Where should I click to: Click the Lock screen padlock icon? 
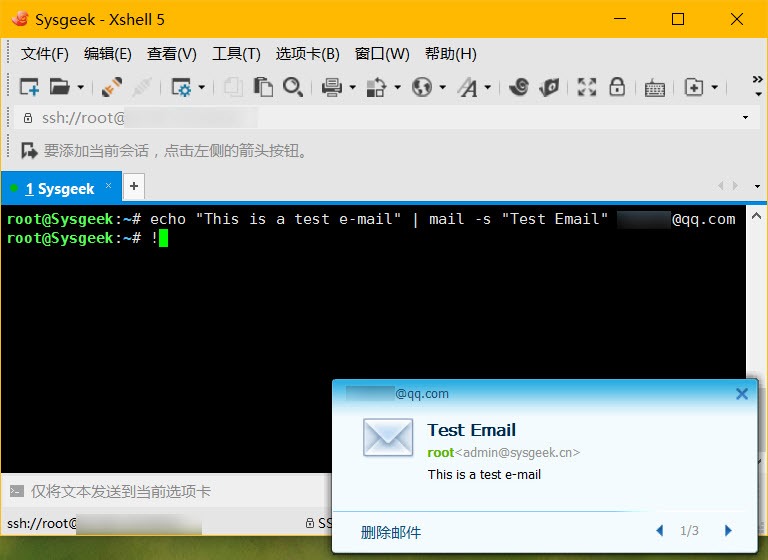point(617,87)
